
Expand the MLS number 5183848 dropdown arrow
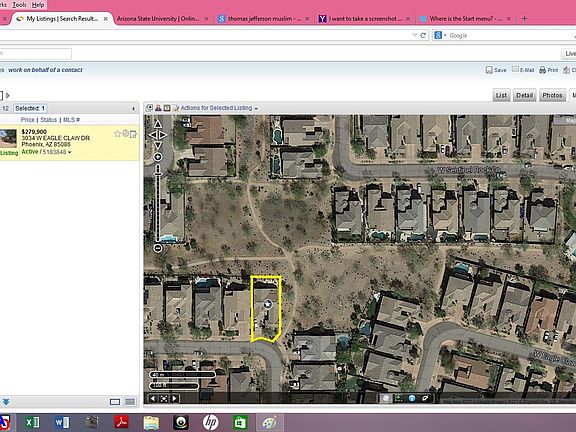click(69, 152)
